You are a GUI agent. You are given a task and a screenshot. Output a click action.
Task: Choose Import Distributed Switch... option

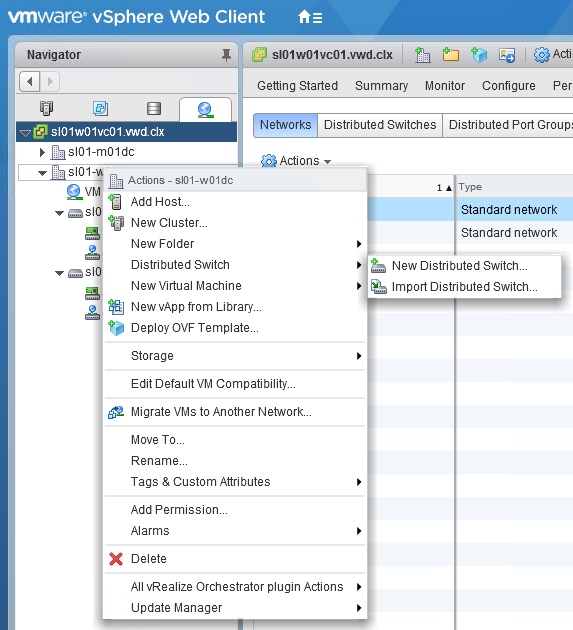tap(465, 287)
